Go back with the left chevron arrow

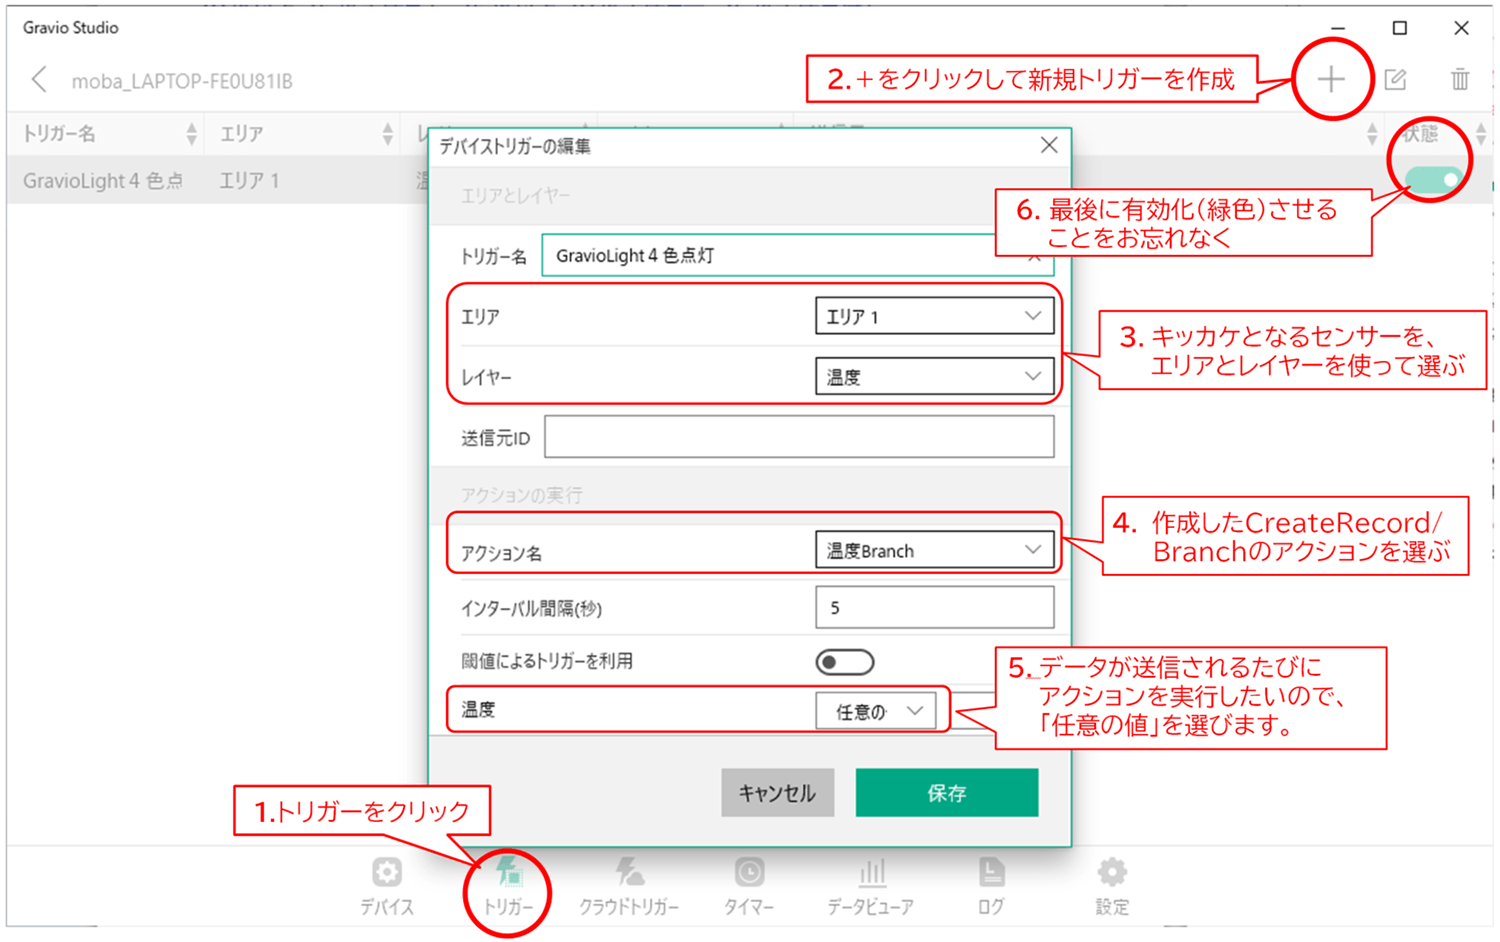[x=39, y=80]
